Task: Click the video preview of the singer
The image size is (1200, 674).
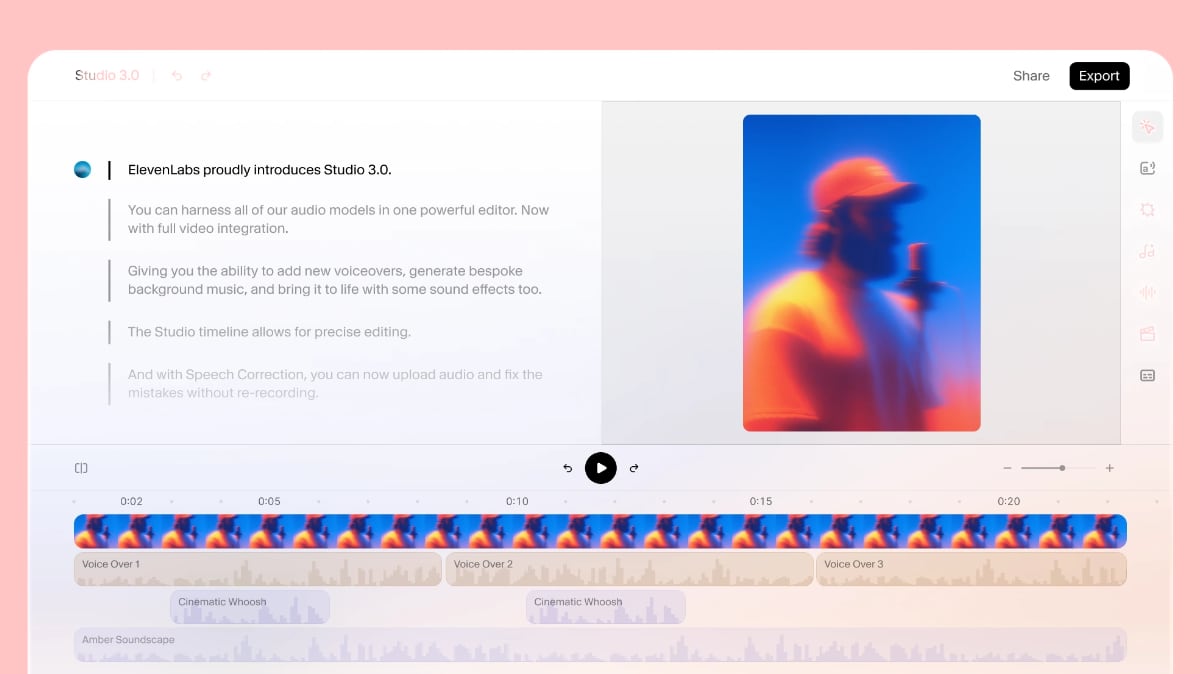Action: click(x=861, y=273)
